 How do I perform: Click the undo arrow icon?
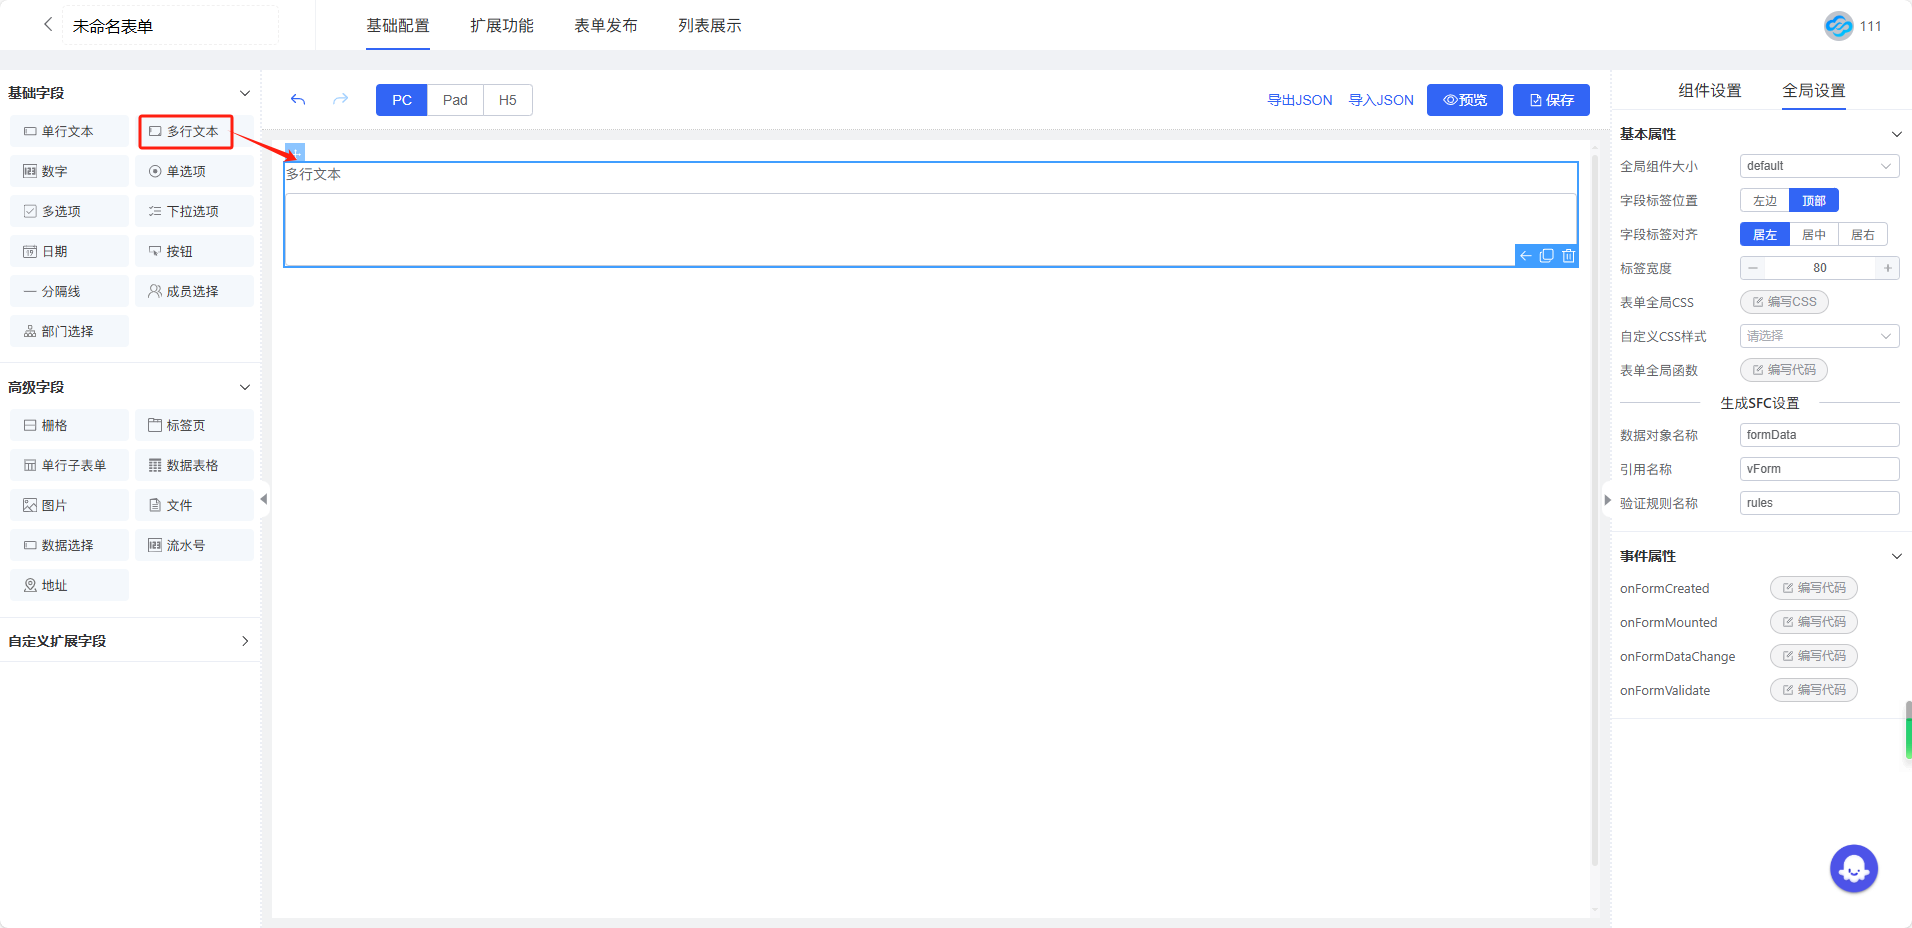click(298, 100)
